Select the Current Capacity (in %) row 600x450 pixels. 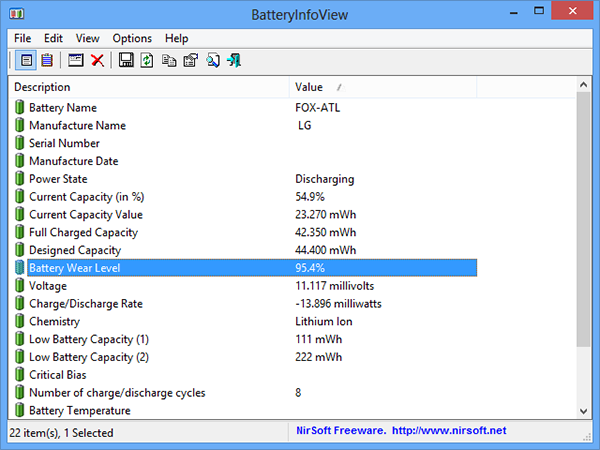click(243, 196)
